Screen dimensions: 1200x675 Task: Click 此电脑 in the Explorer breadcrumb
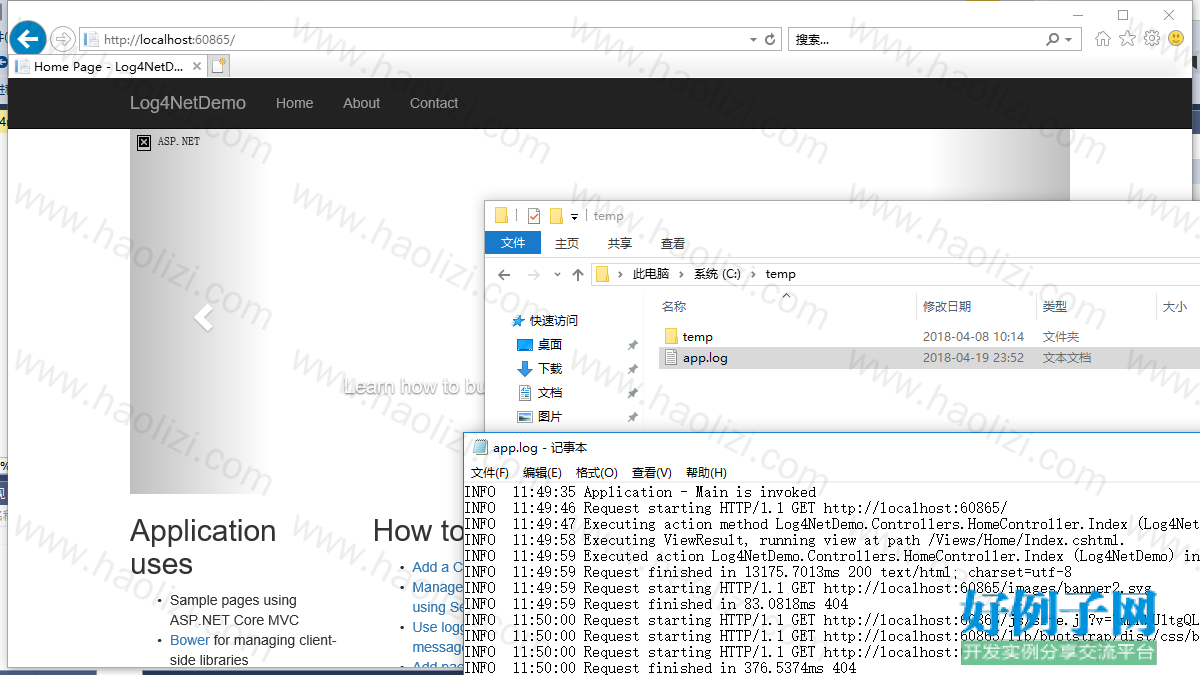(652, 274)
